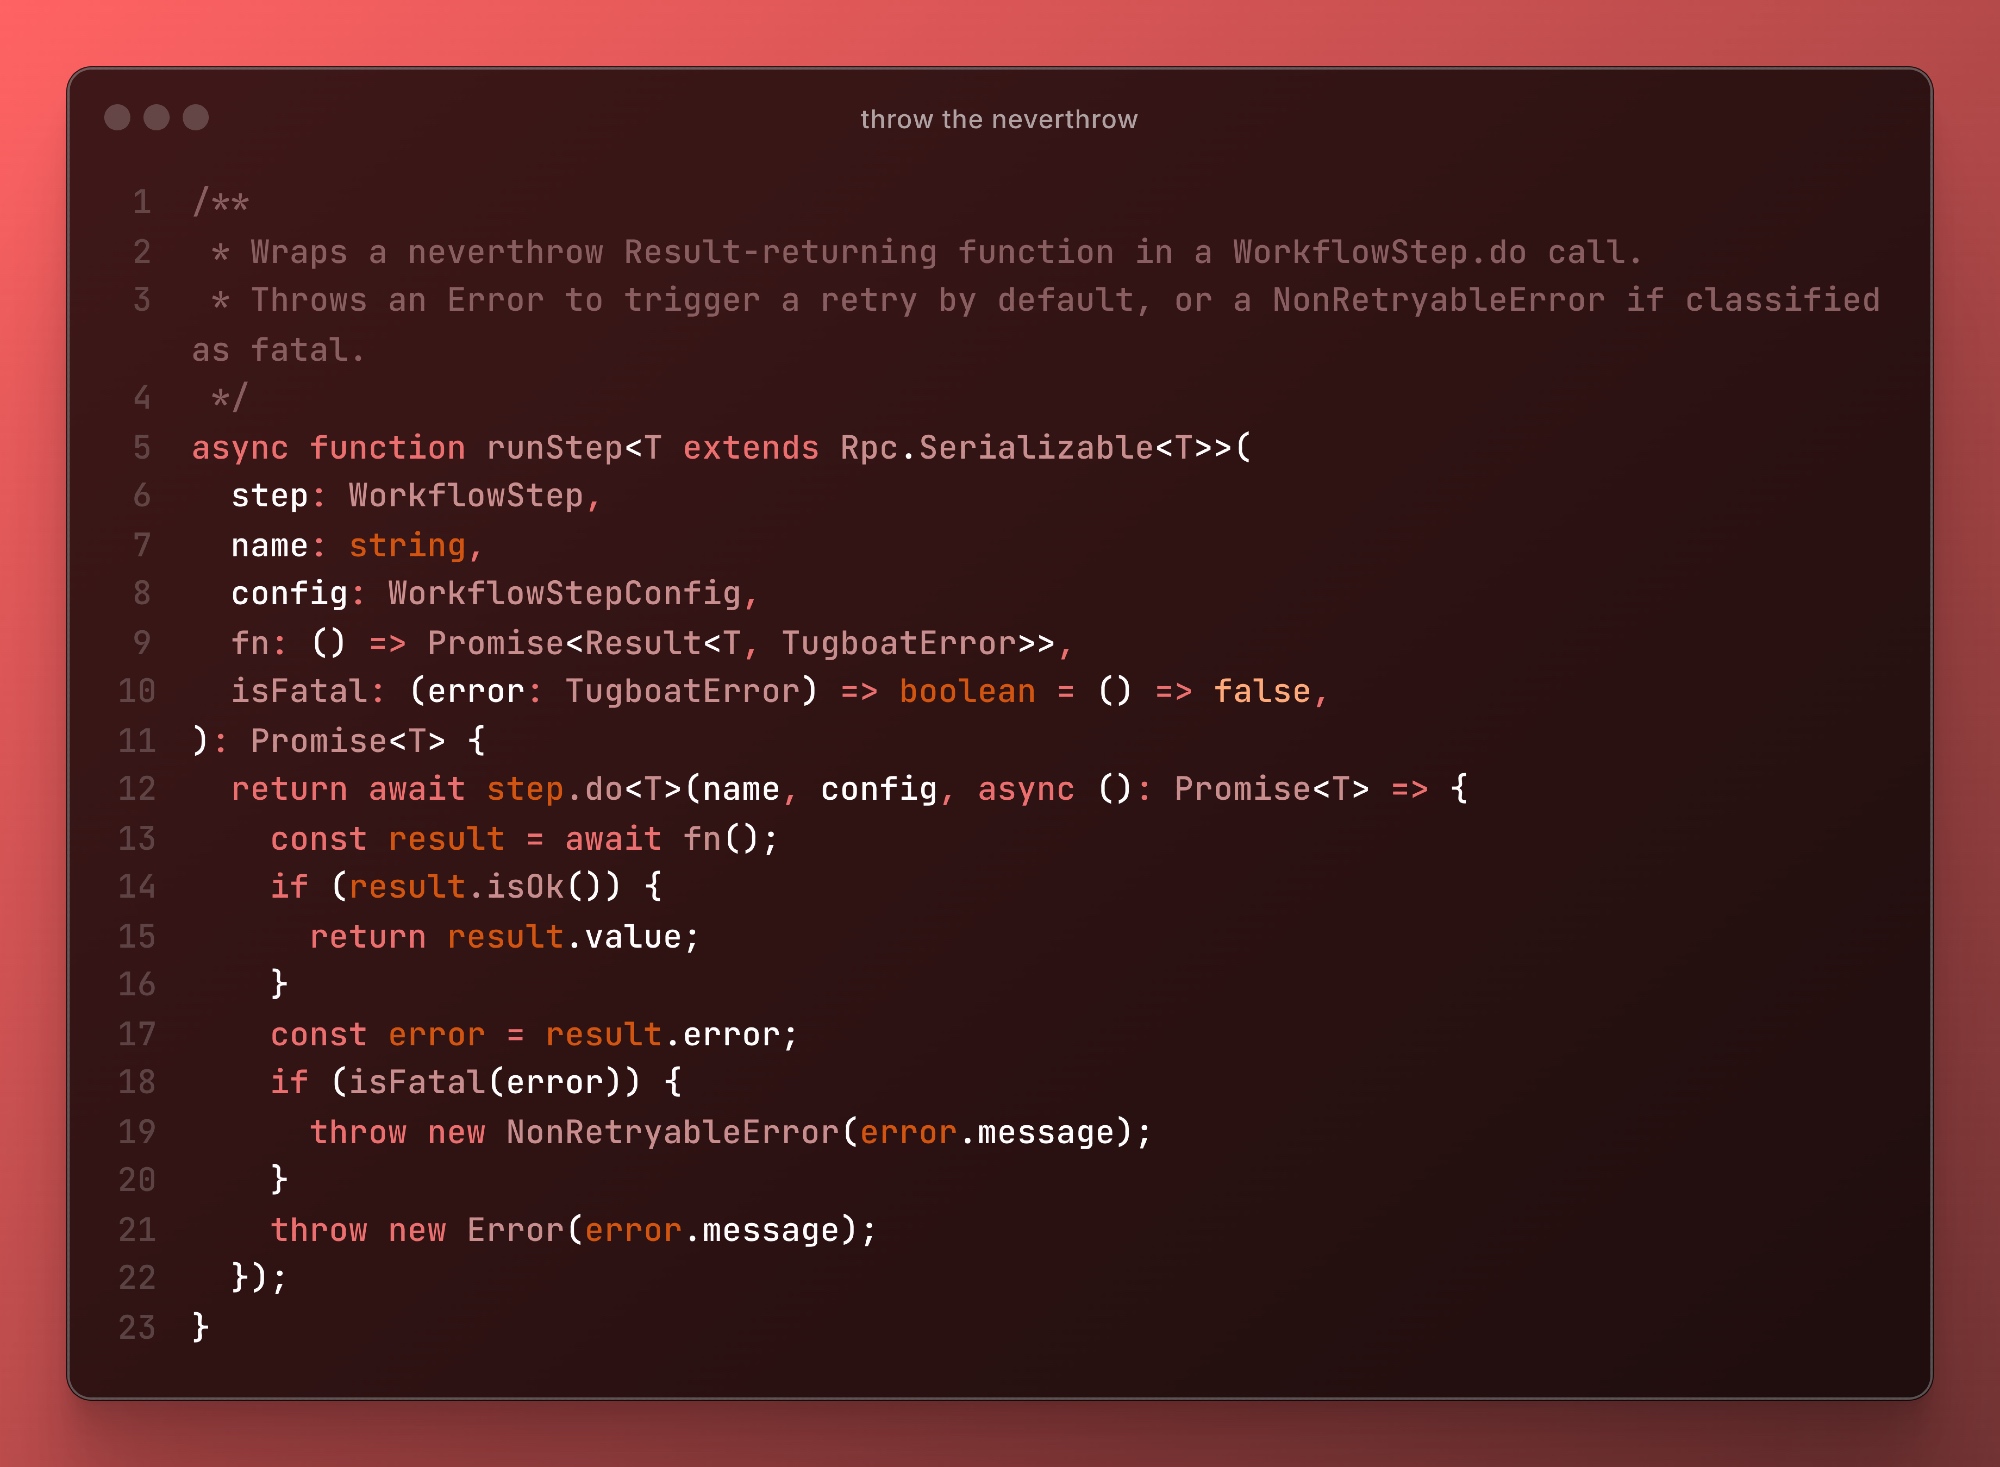The height and width of the screenshot is (1467, 2000).
Task: Click line number 23 in gutter
Action: point(137,1327)
